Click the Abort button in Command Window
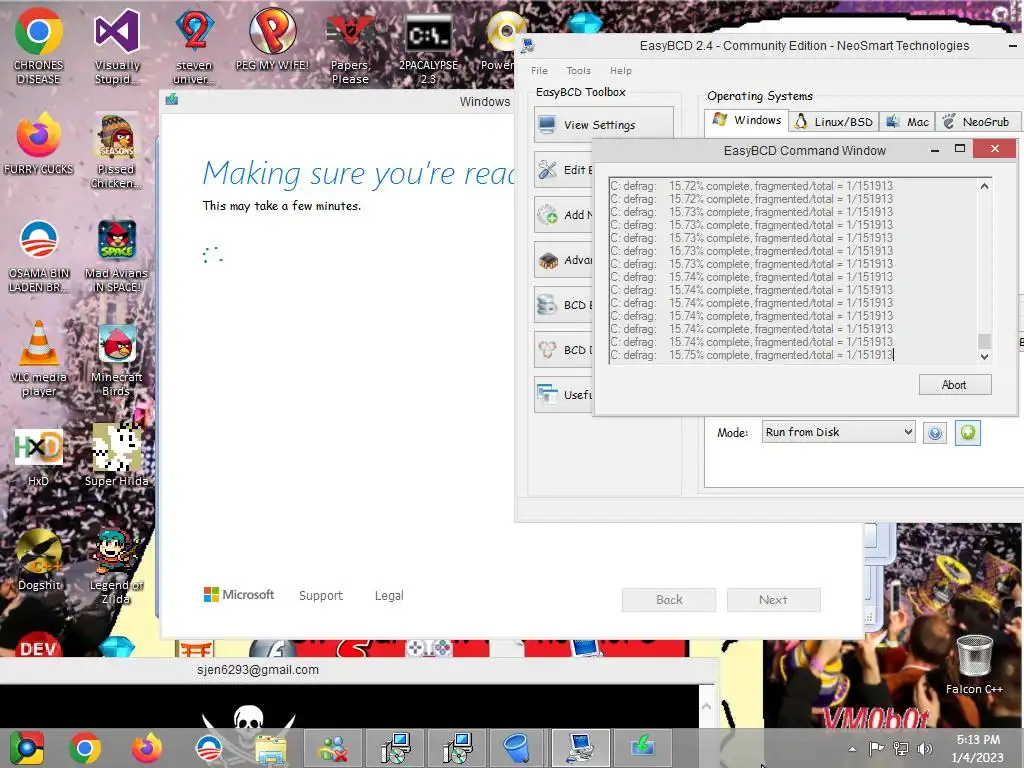The height and width of the screenshot is (768, 1024). [x=955, y=385]
